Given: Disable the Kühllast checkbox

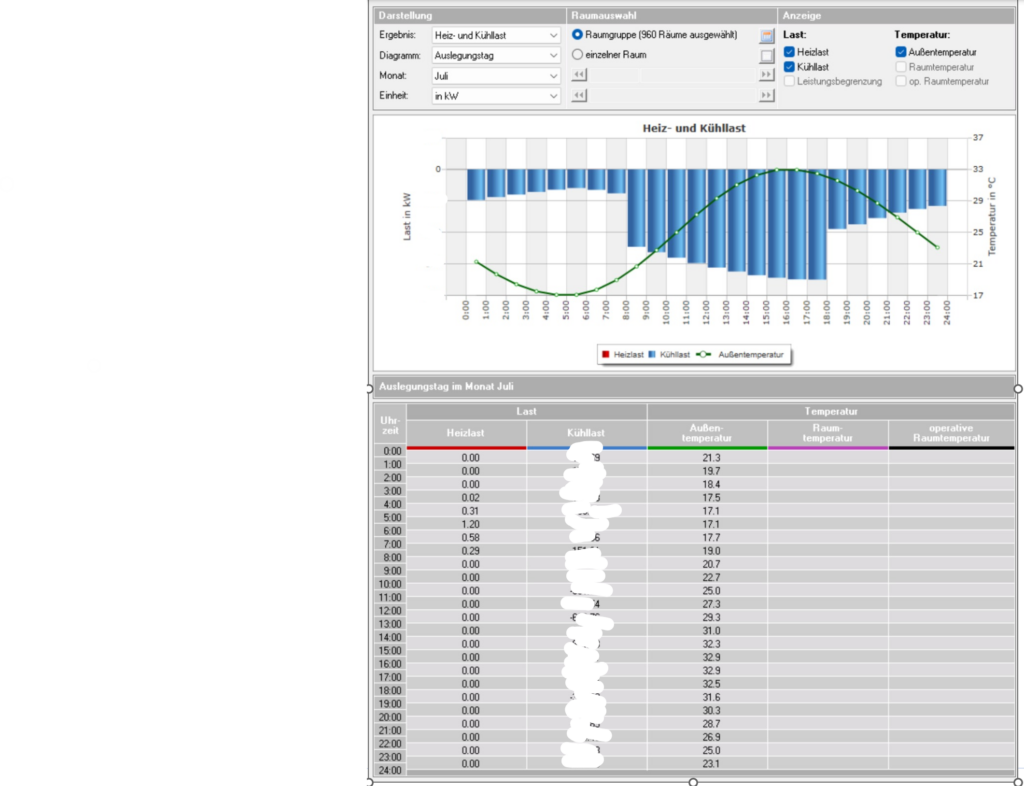Looking at the screenshot, I should pos(789,67).
